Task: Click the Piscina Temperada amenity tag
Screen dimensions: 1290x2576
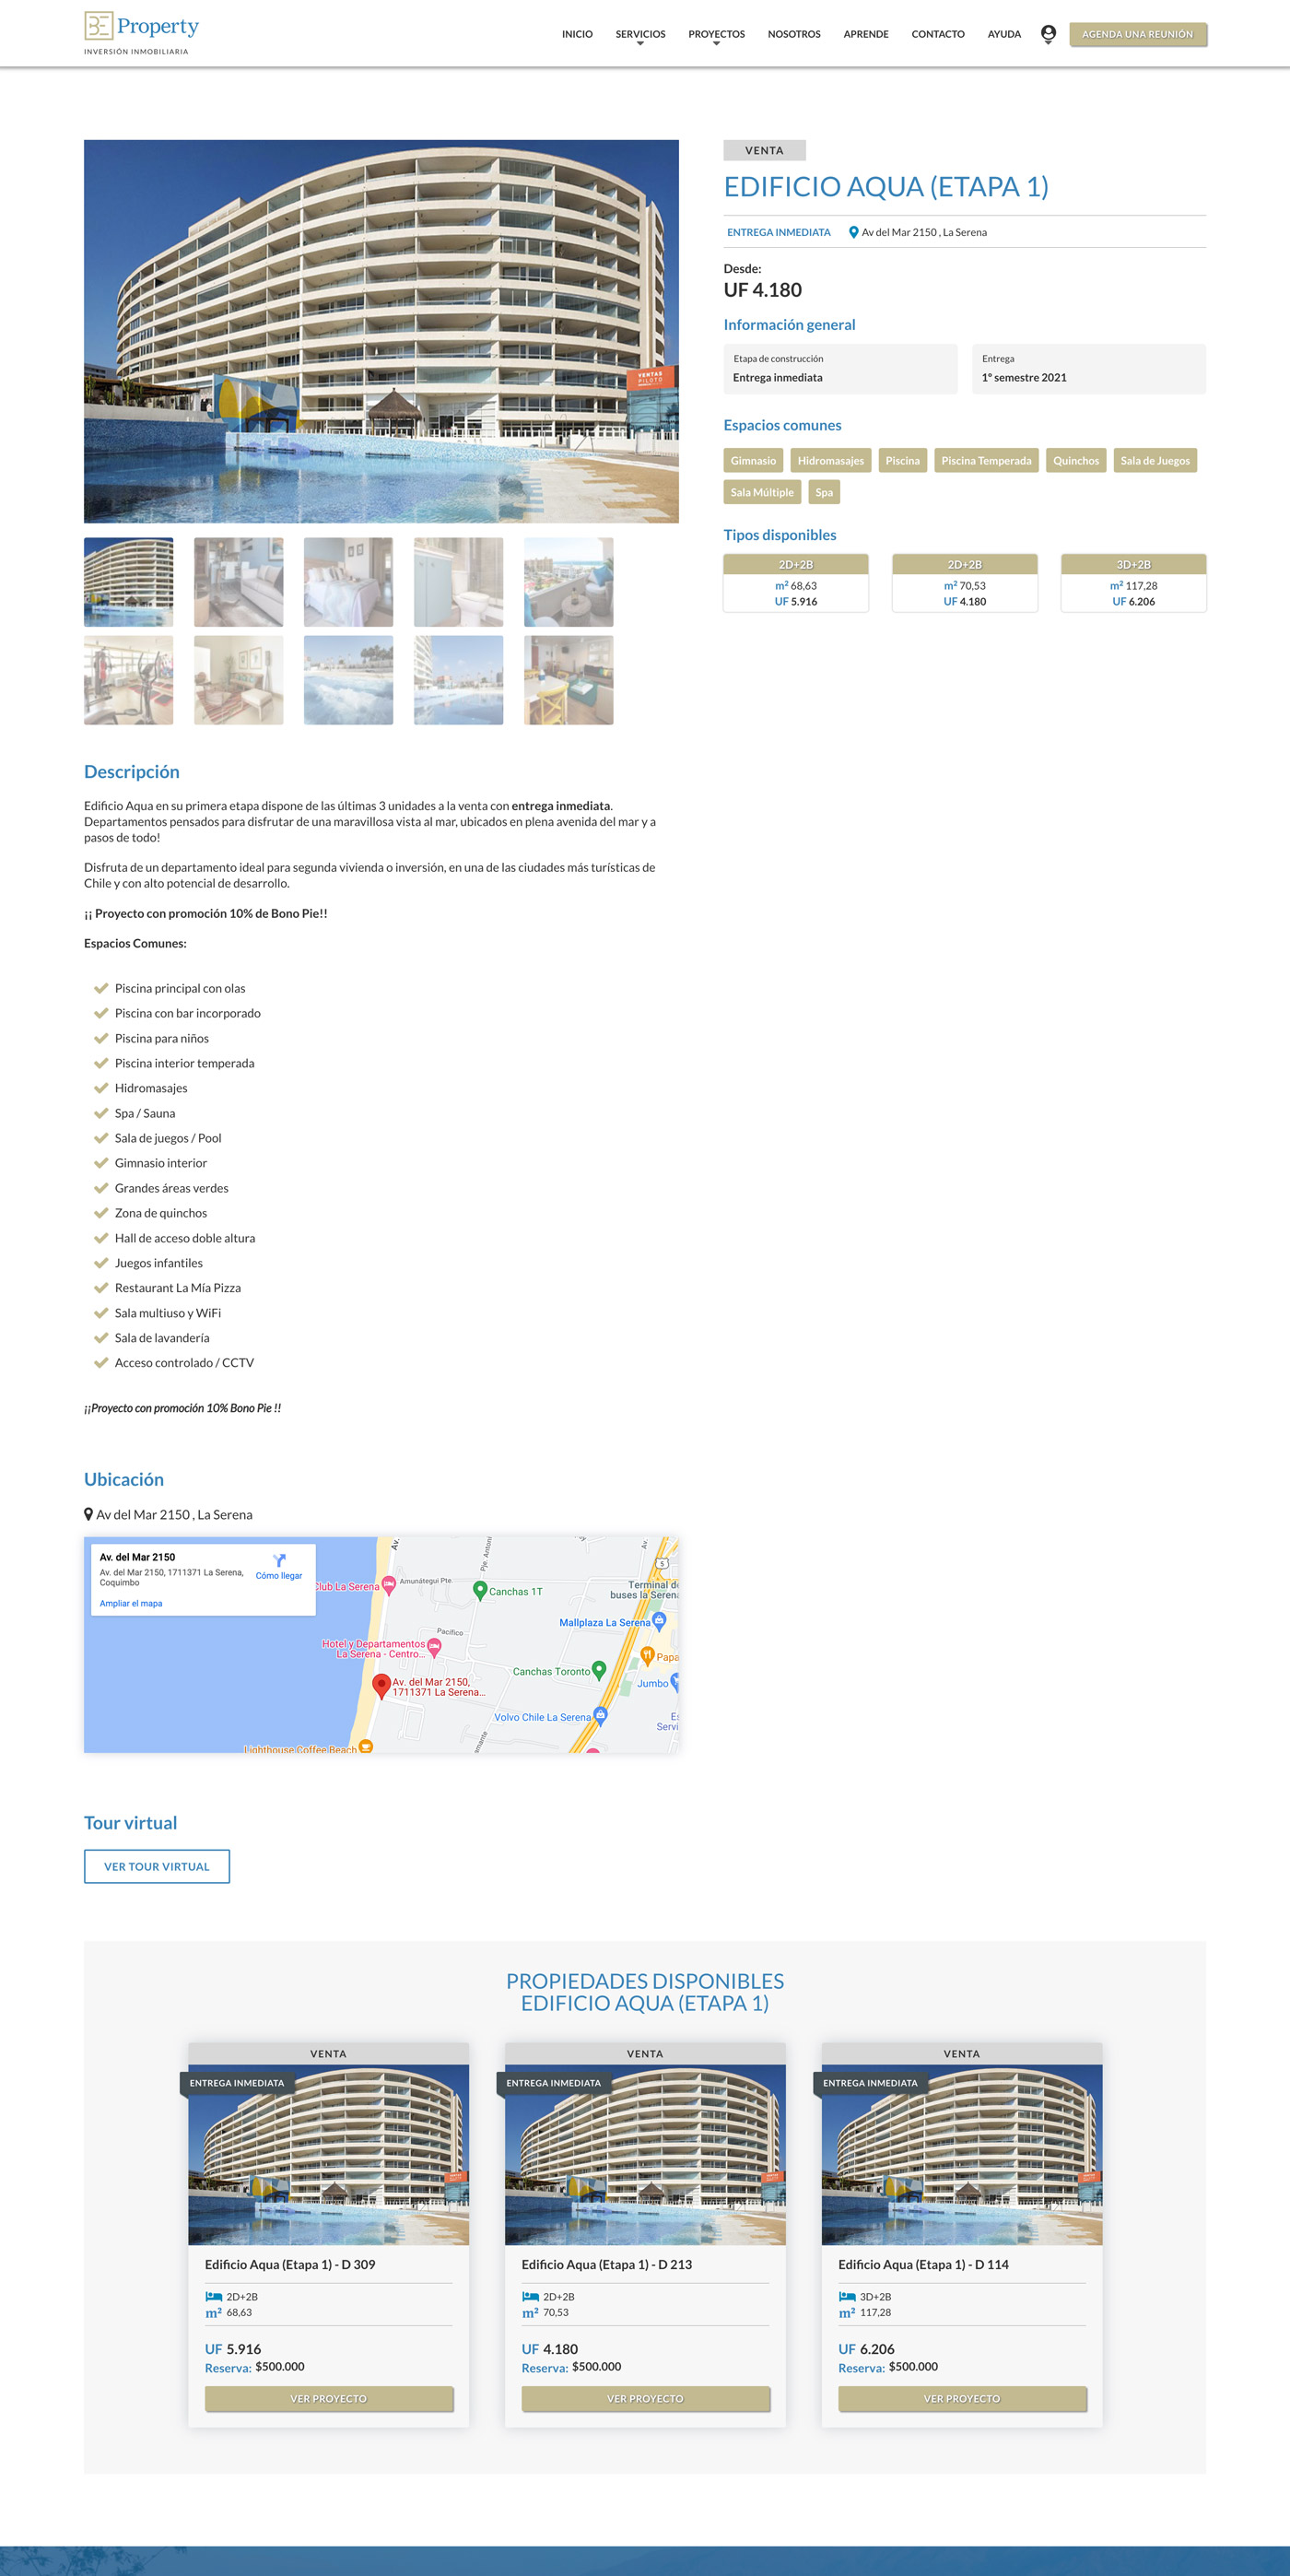Action: pyautogui.click(x=986, y=460)
